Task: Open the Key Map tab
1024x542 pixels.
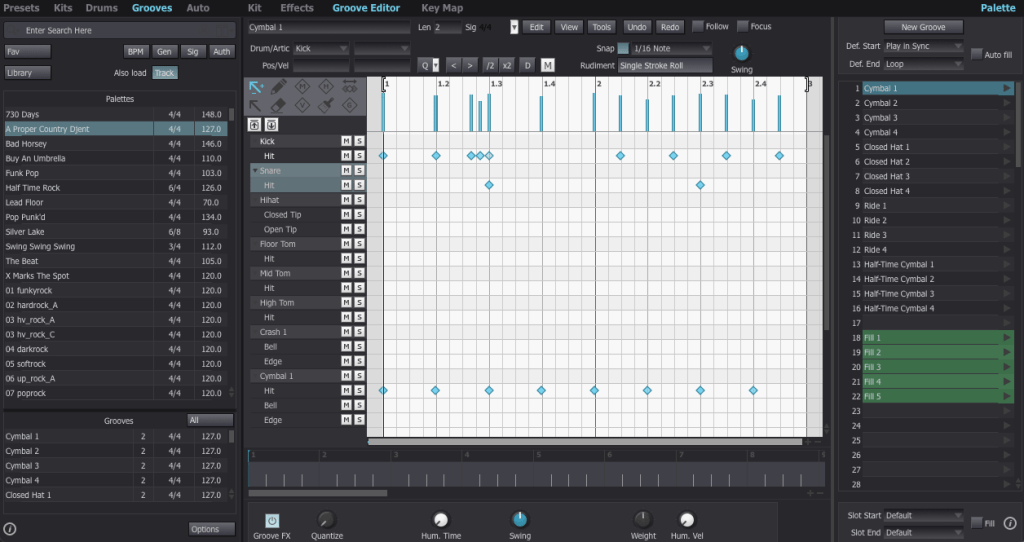Action: [442, 8]
